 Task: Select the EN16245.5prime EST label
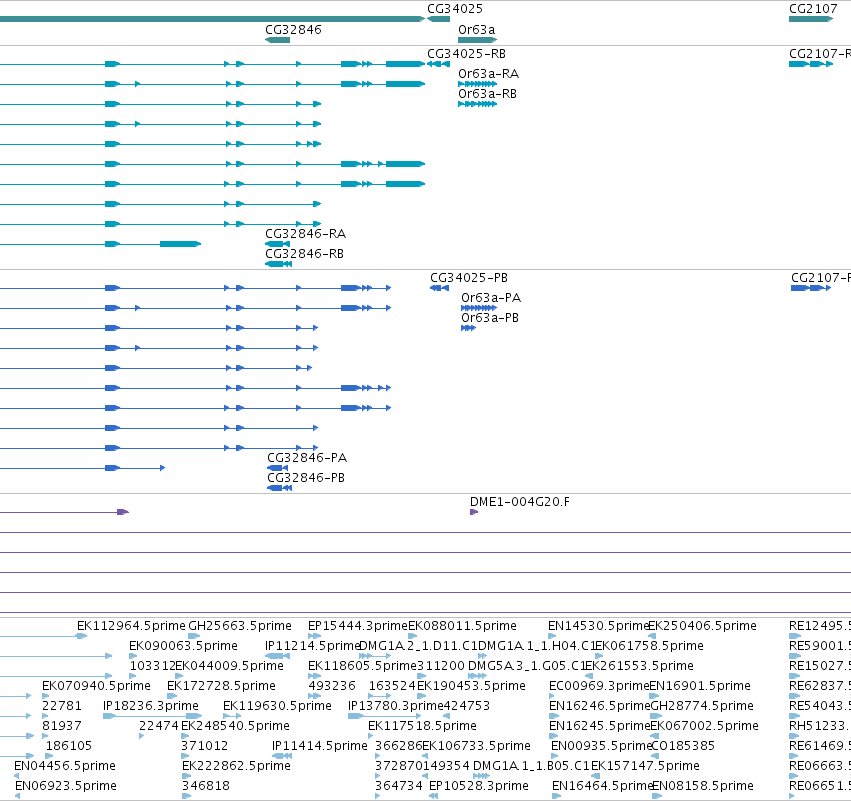600,726
